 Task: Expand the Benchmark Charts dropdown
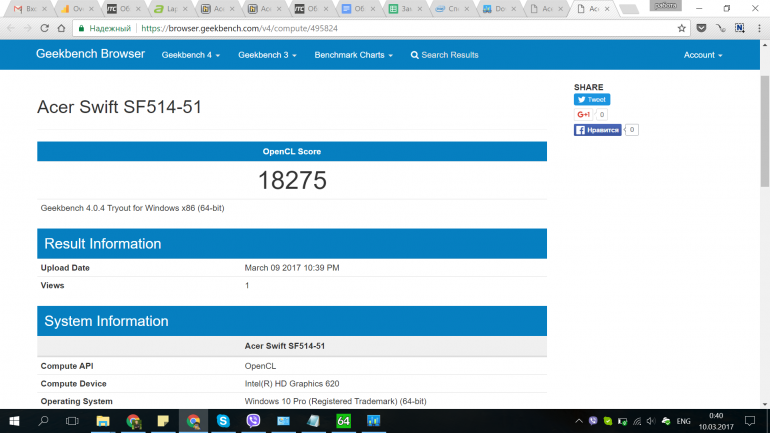(x=354, y=55)
